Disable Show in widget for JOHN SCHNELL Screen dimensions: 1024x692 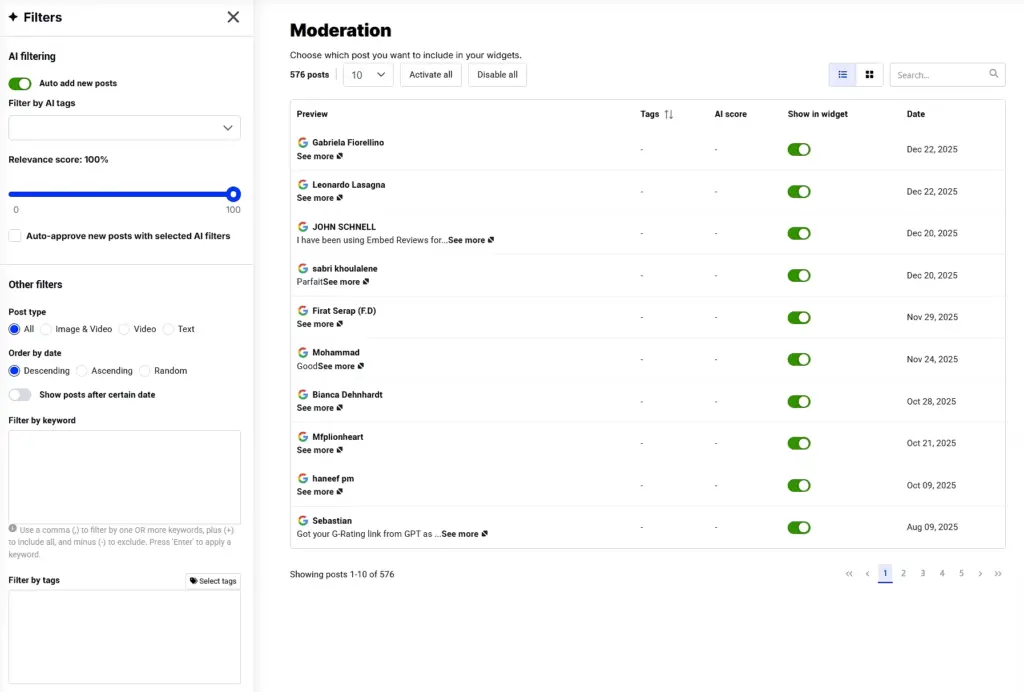798,233
